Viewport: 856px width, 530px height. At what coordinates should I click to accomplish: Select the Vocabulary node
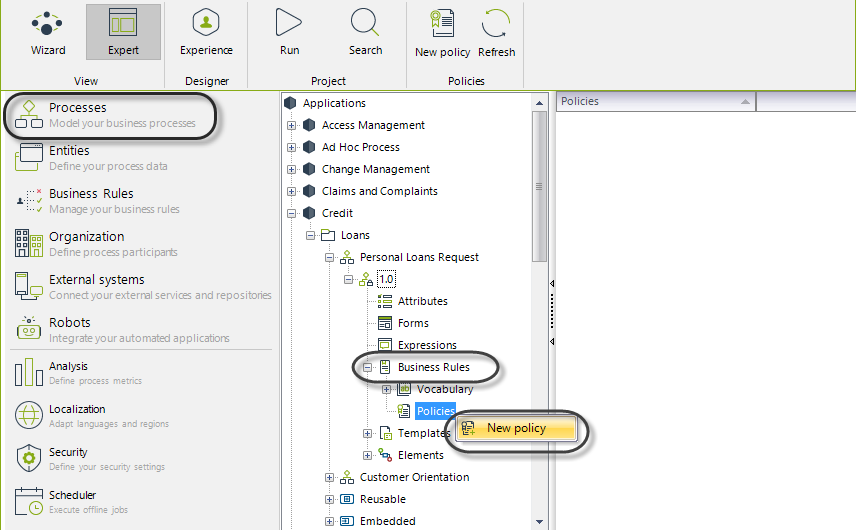[444, 389]
